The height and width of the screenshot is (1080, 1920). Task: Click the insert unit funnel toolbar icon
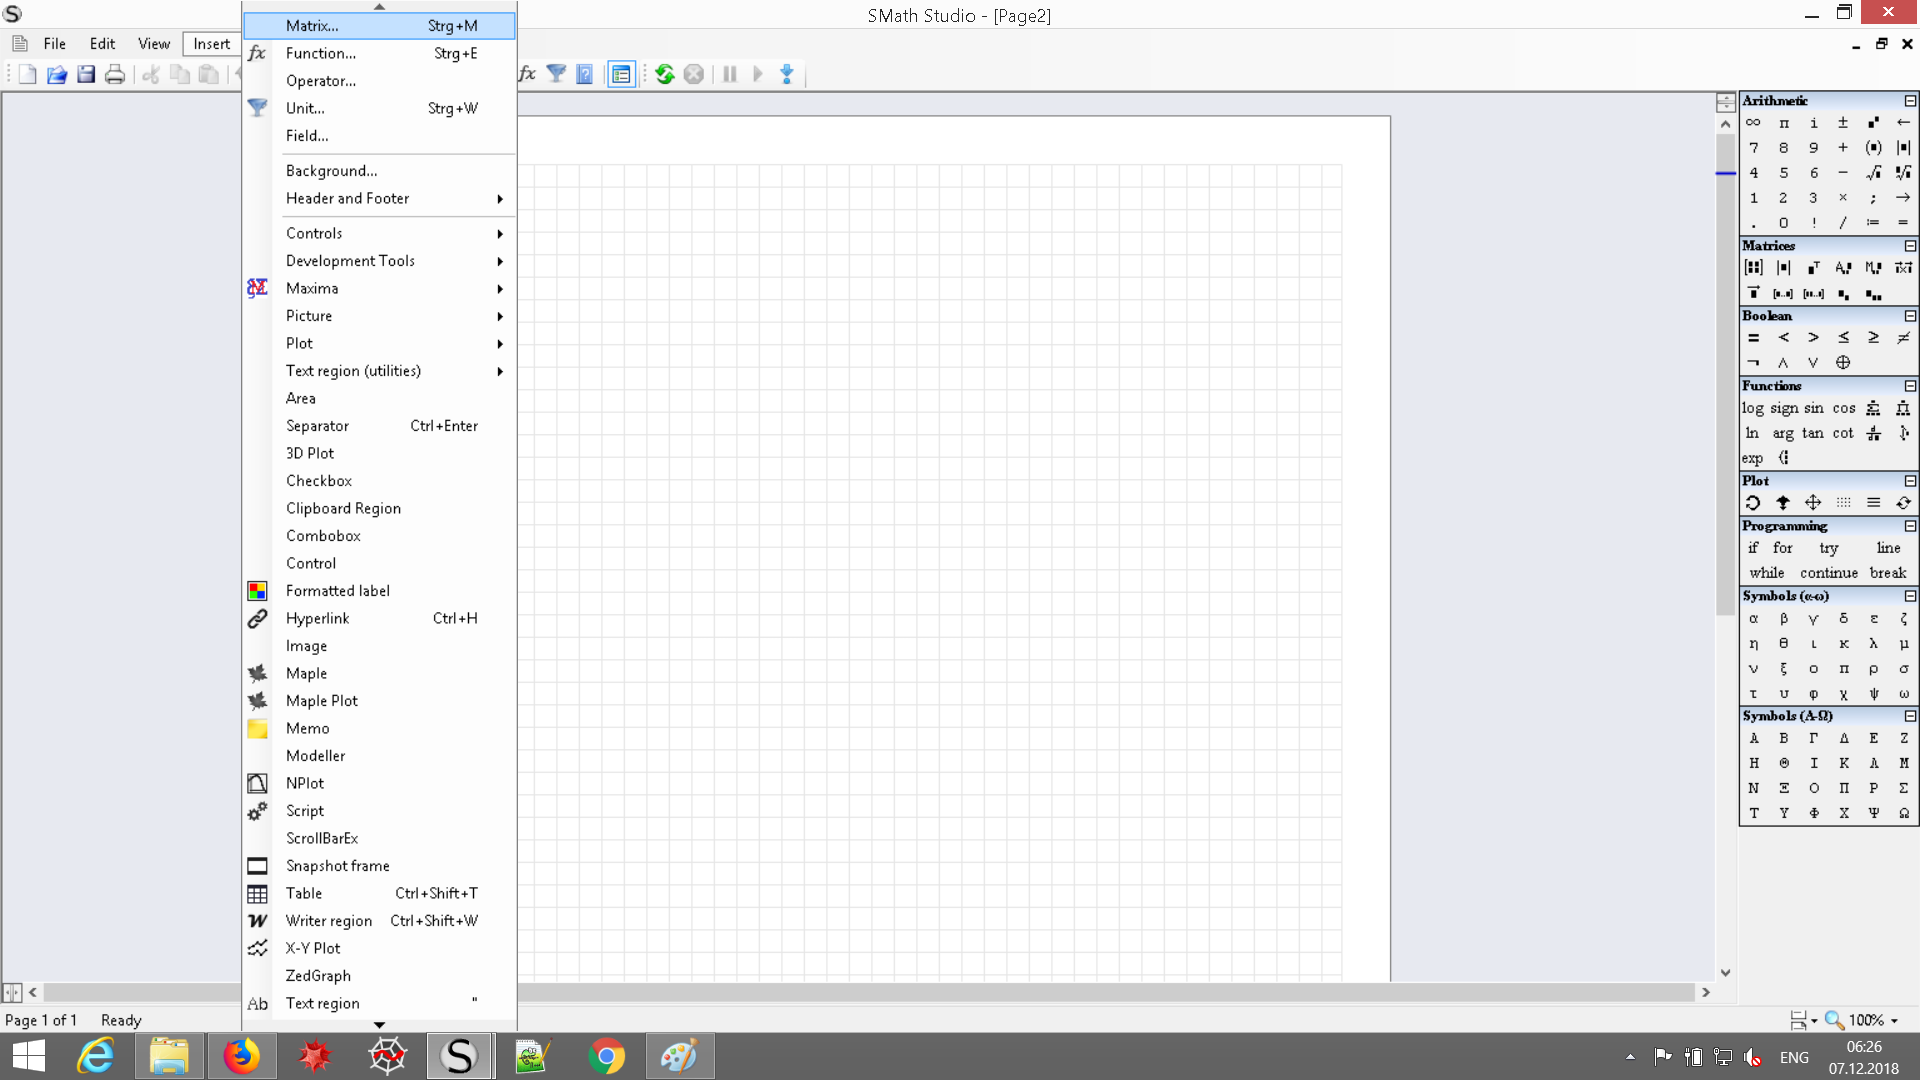(x=557, y=74)
